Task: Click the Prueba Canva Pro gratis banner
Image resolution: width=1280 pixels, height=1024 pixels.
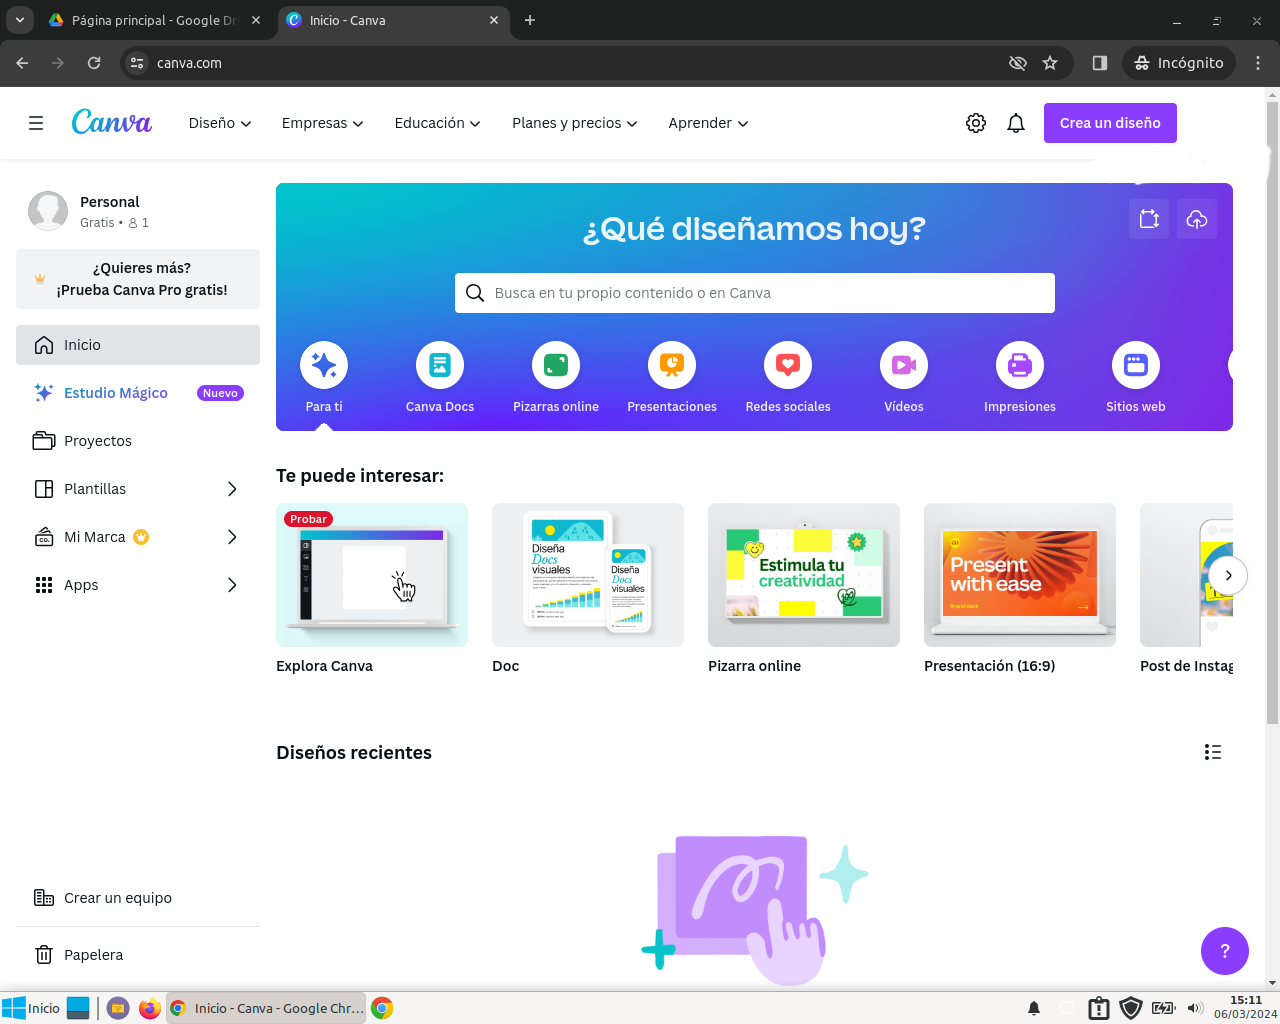Action: tap(138, 279)
